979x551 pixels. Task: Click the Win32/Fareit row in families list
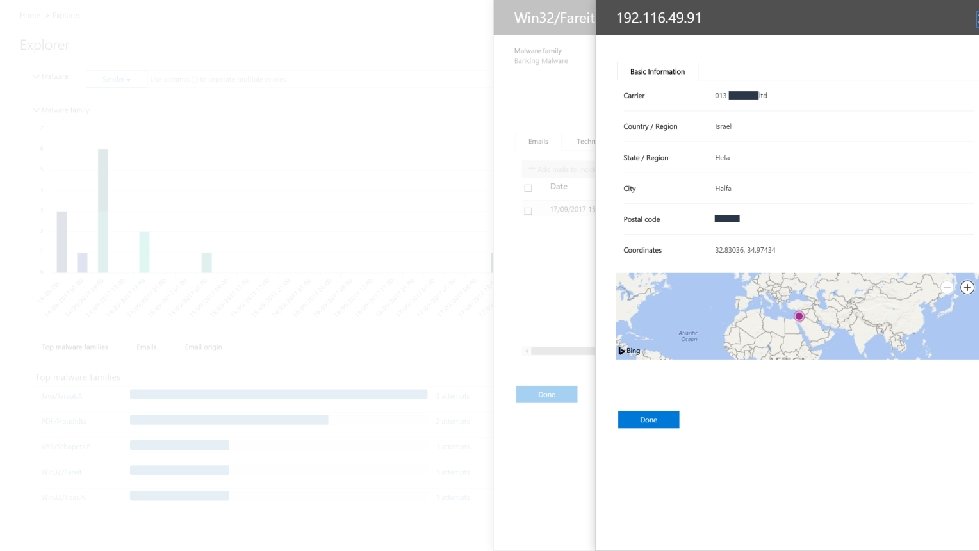point(255,472)
